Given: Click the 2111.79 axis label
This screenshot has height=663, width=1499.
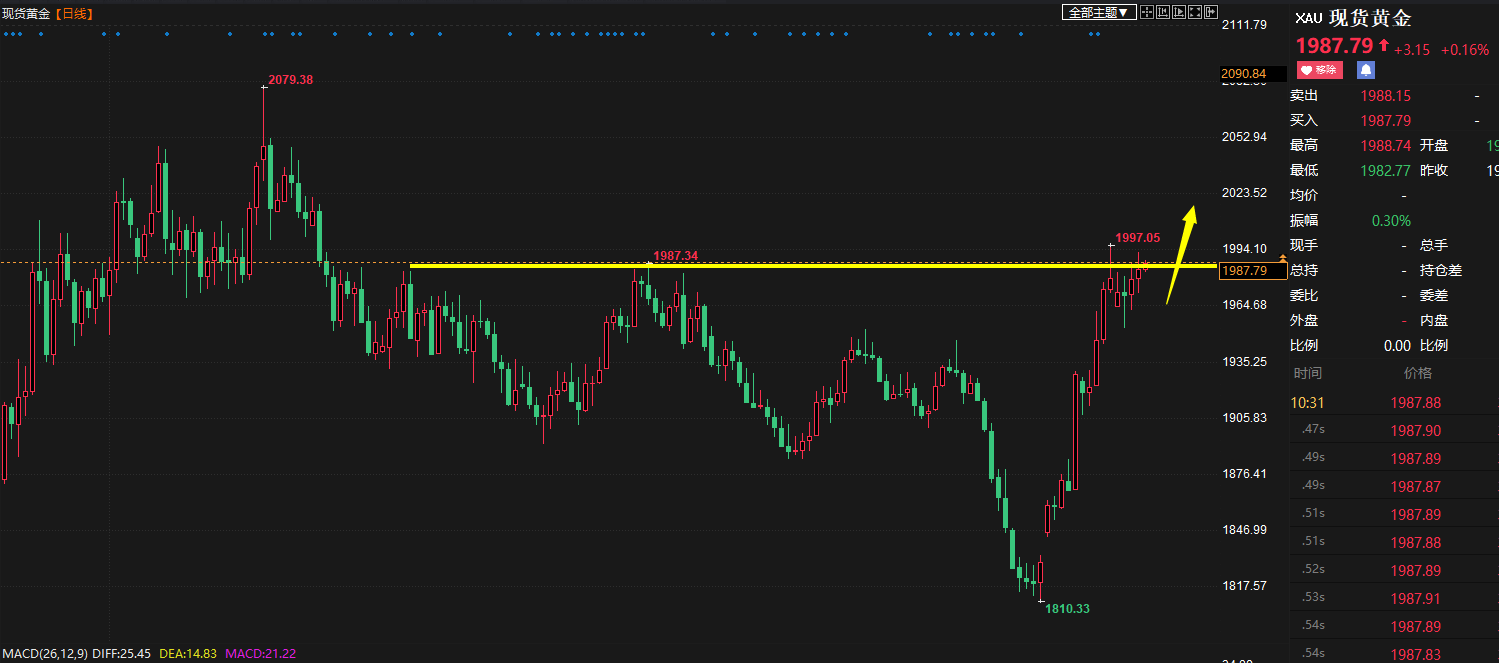Looking at the screenshot, I should [1245, 24].
